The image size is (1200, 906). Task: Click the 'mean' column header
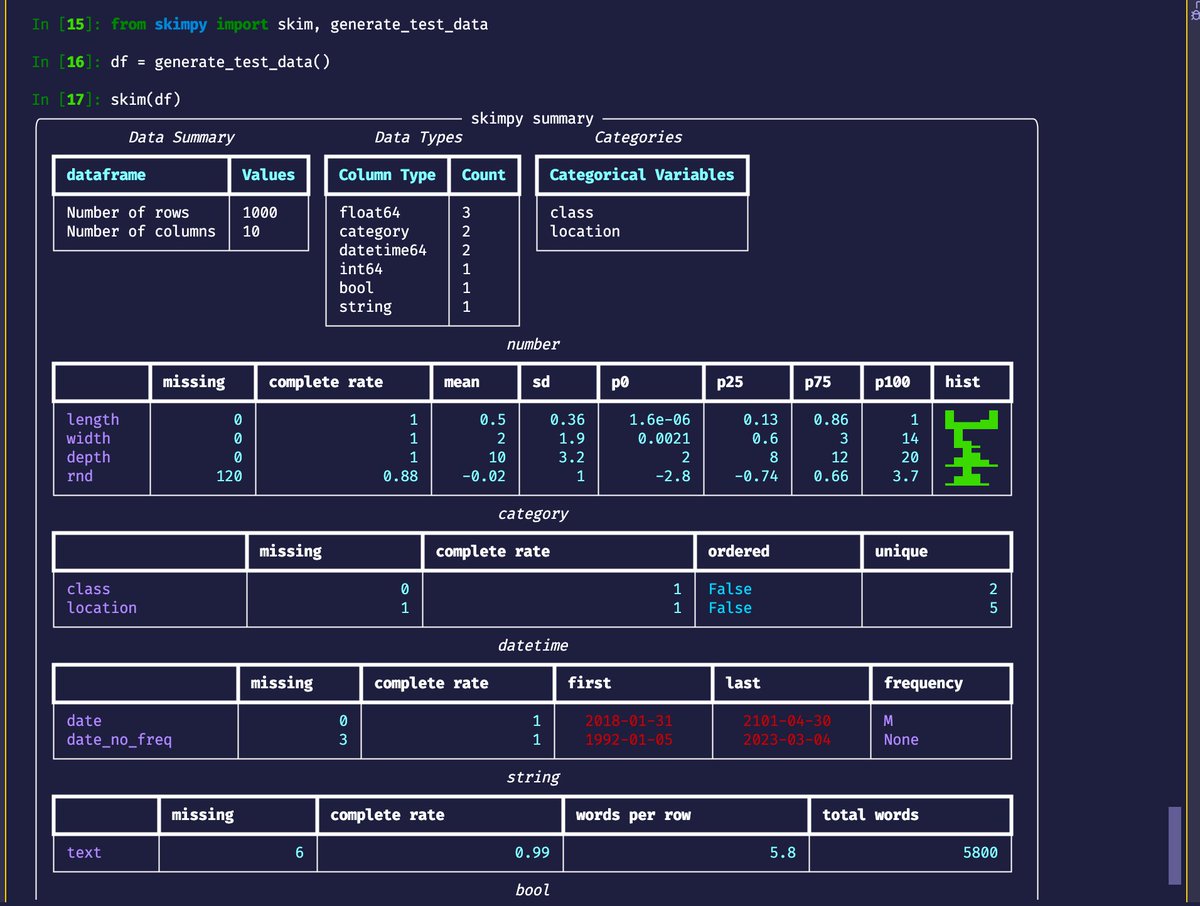pos(462,382)
